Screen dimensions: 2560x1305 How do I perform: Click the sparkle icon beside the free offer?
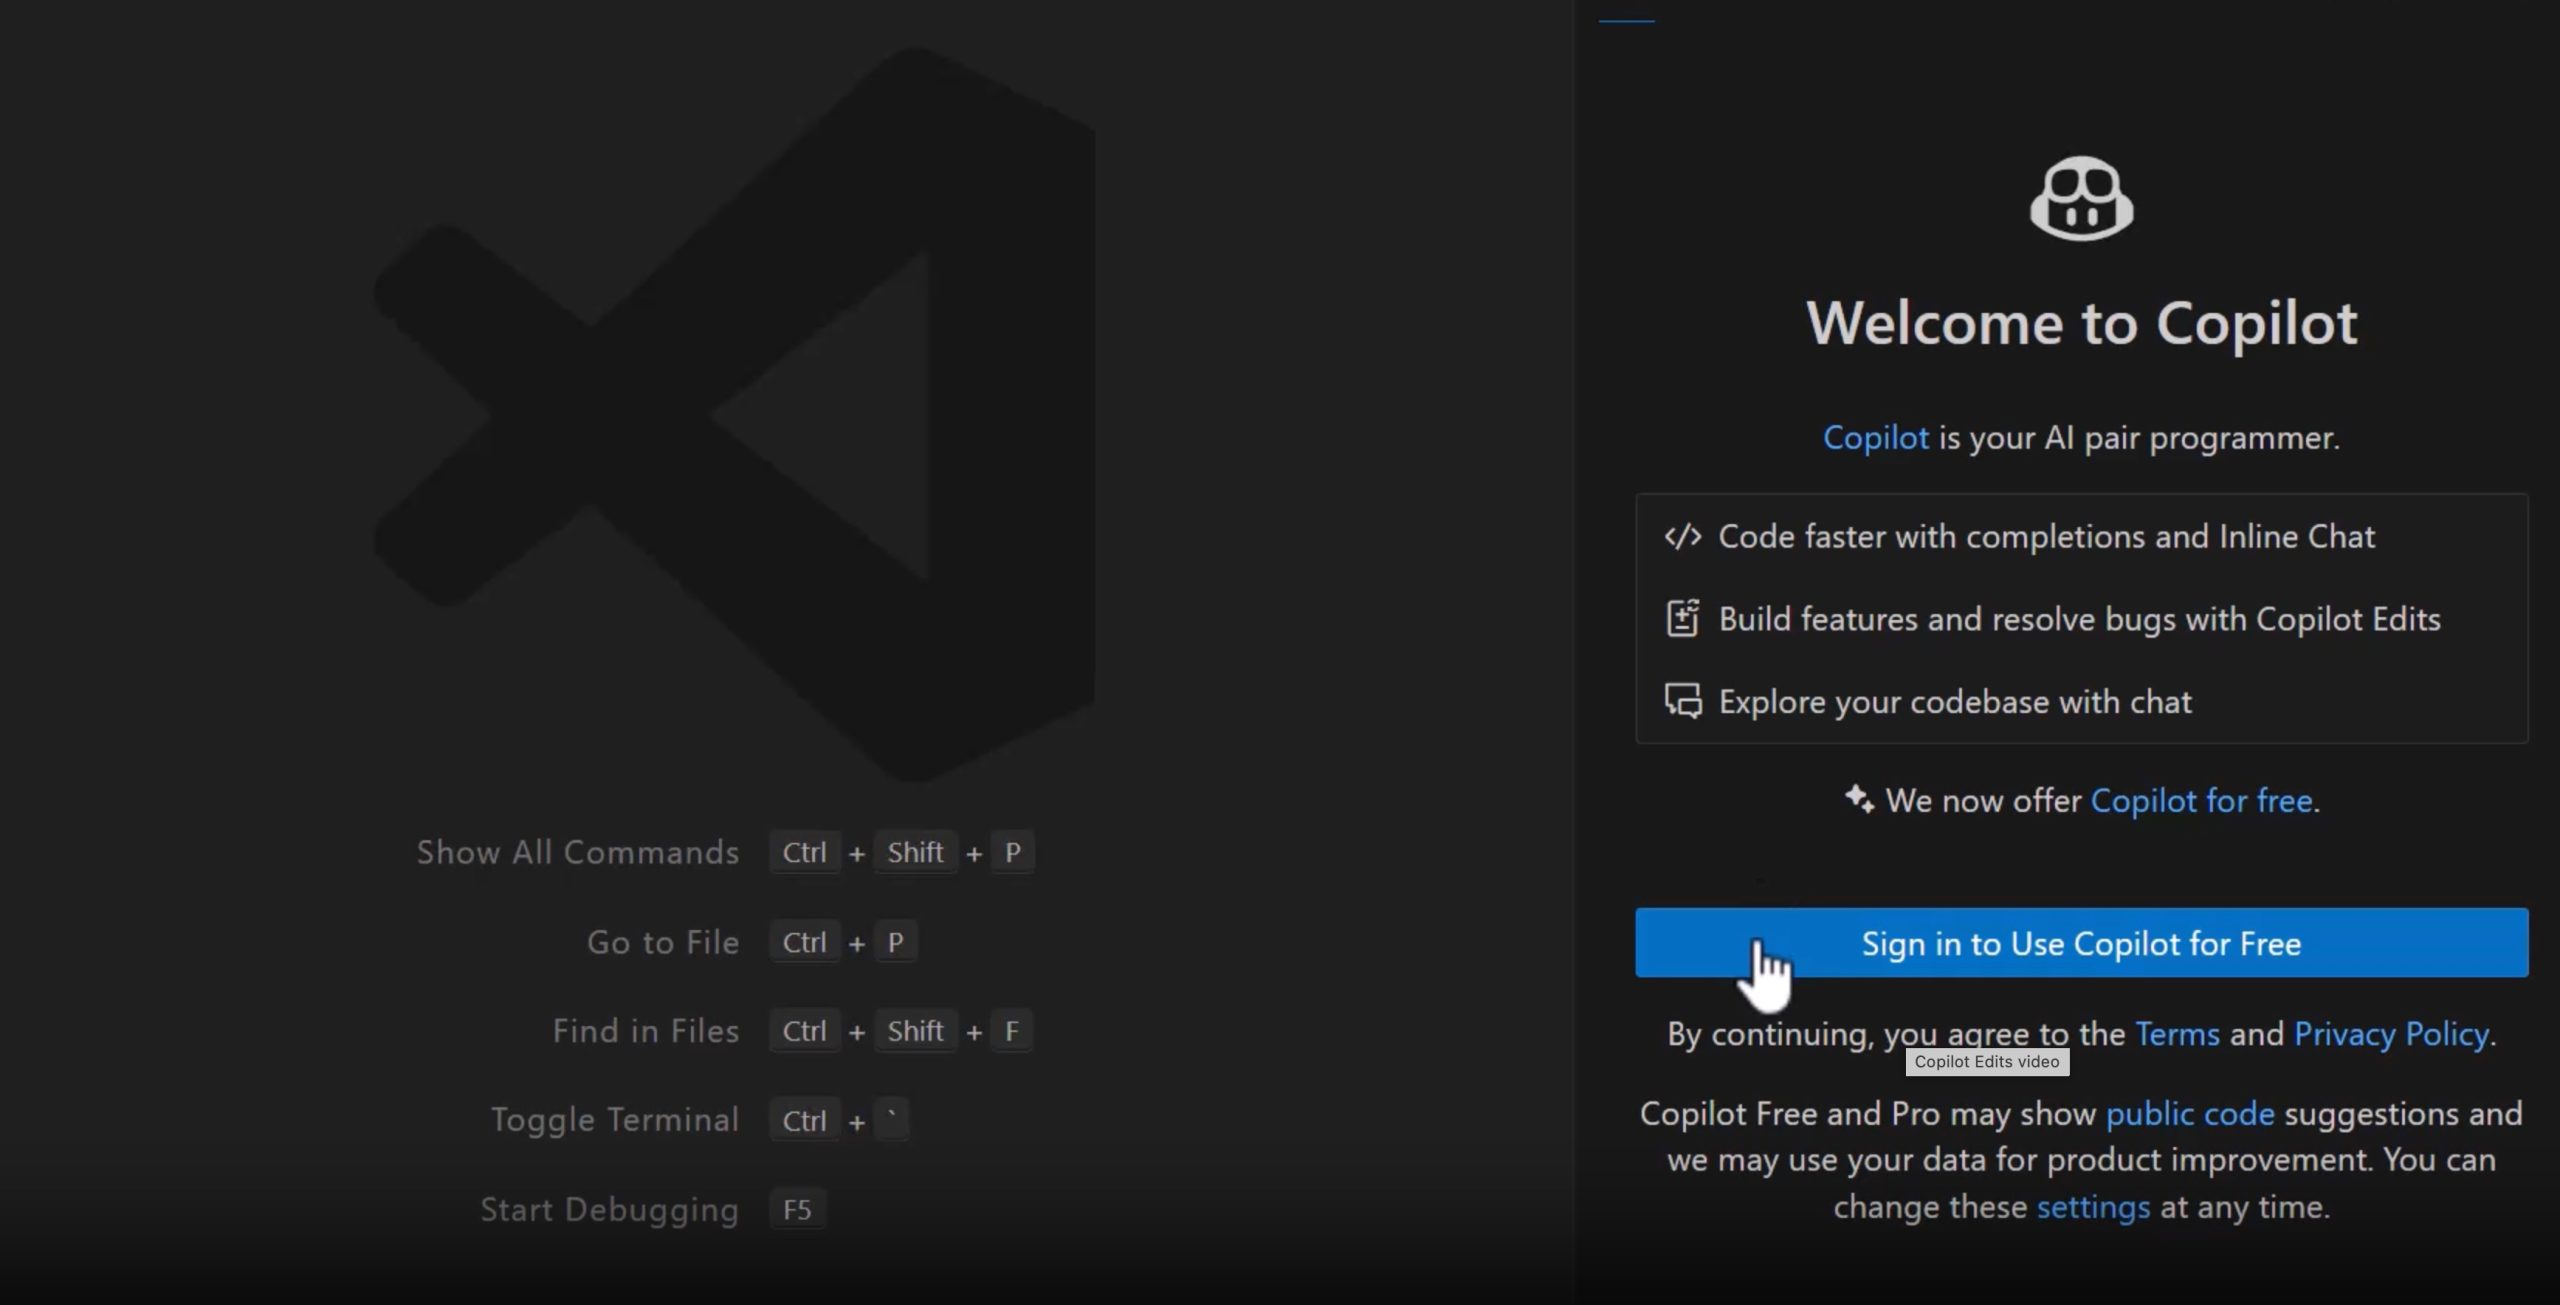(1861, 799)
